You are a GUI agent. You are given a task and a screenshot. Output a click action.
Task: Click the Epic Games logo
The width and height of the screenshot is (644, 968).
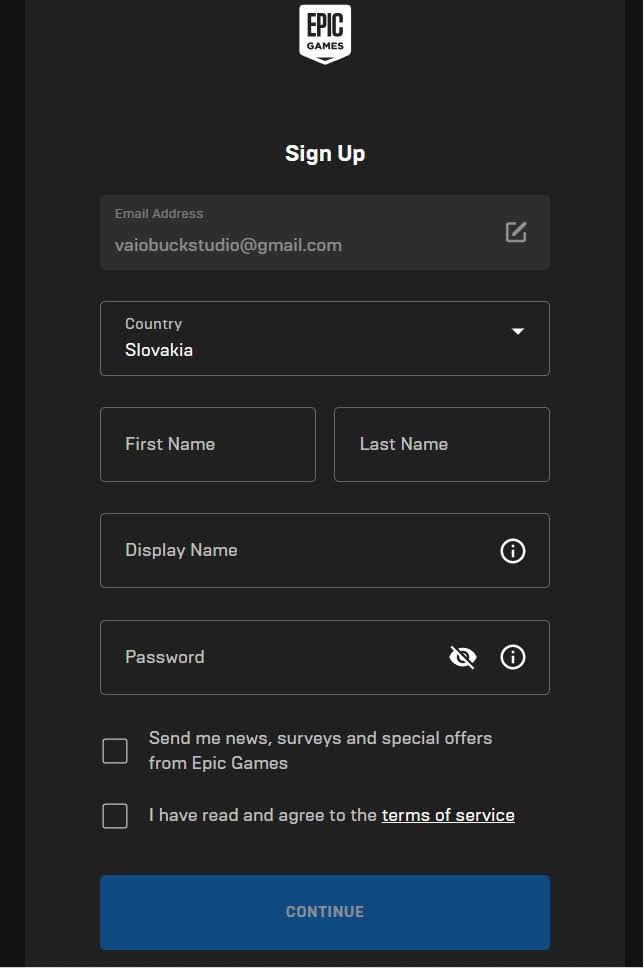click(325, 33)
